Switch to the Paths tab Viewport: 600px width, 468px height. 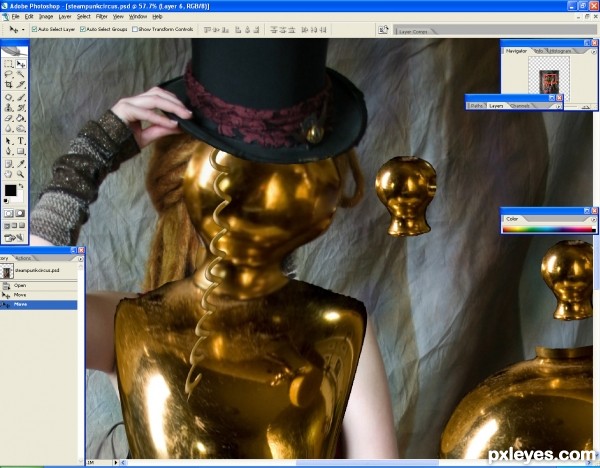(476, 106)
